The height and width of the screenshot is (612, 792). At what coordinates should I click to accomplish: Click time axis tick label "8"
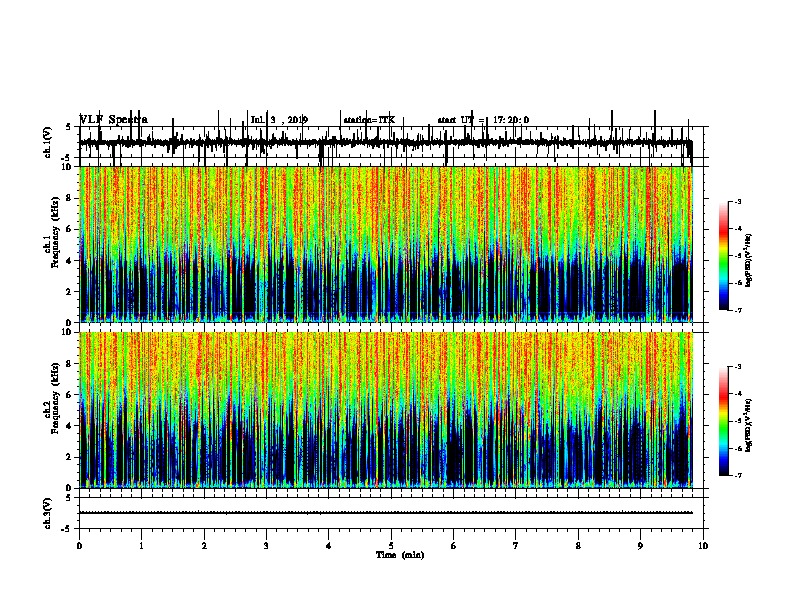578,546
